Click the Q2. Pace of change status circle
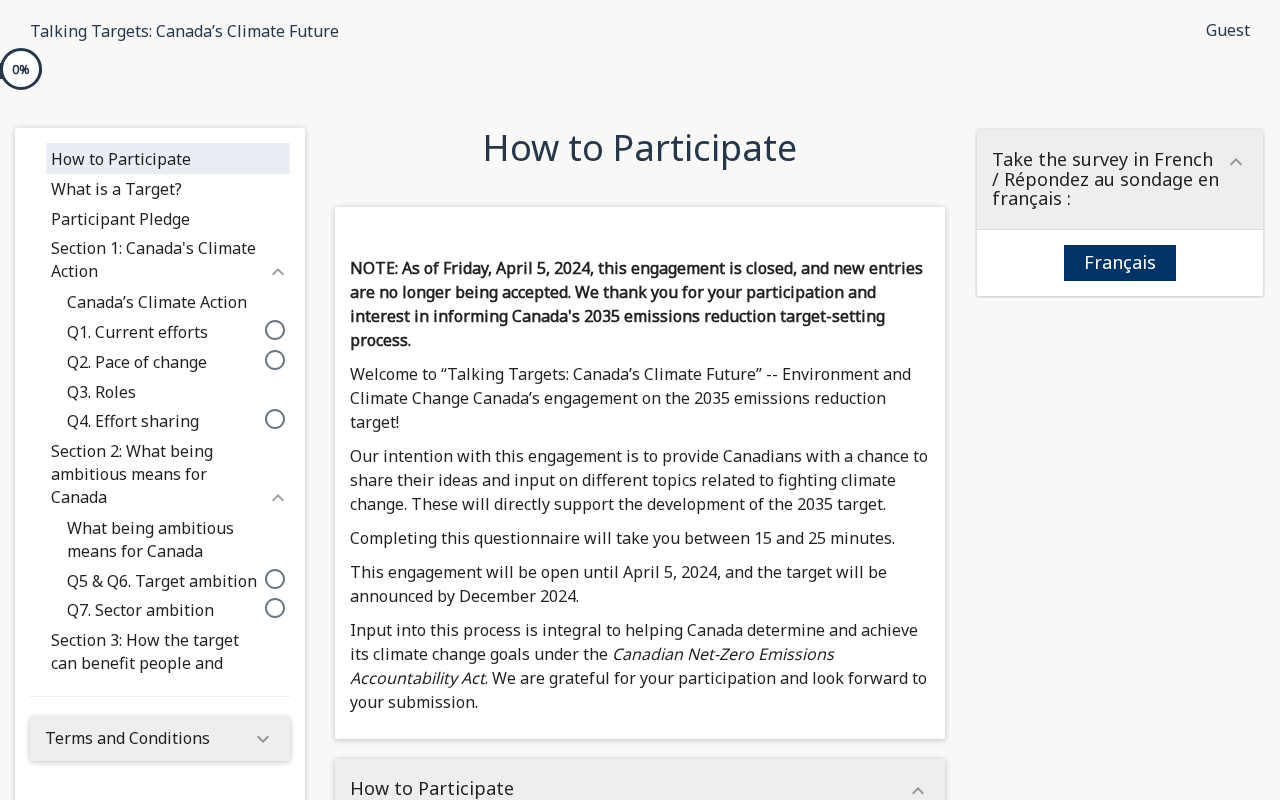This screenshot has width=1280, height=800. (x=275, y=360)
